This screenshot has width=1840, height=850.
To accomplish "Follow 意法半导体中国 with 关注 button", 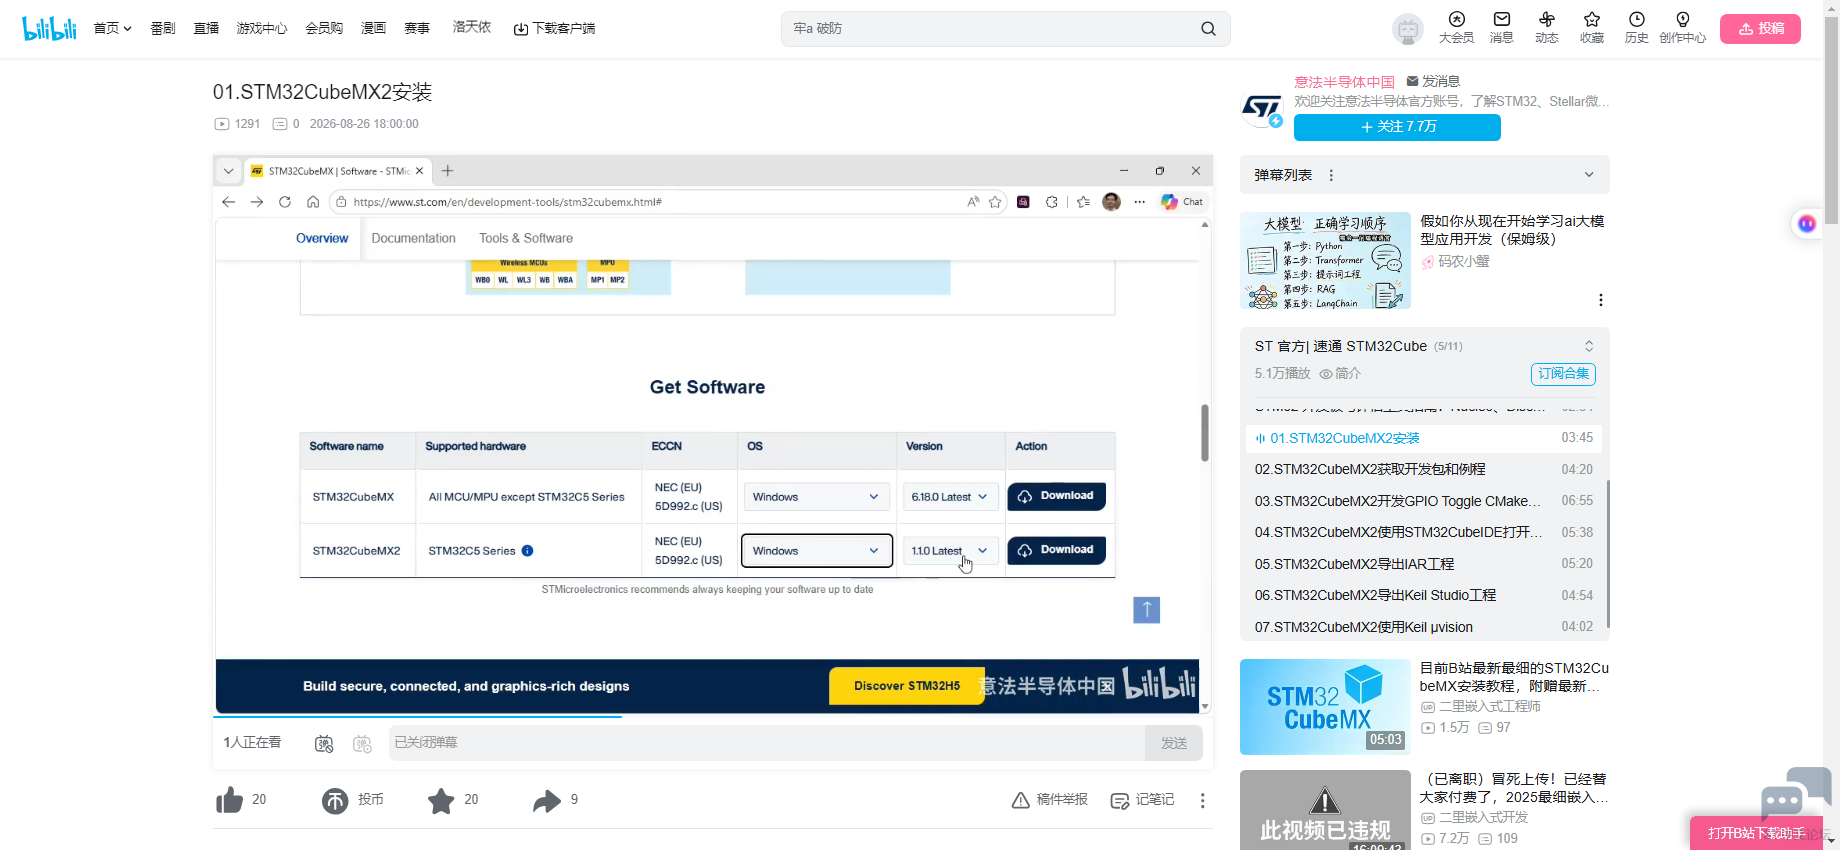I will click(x=1397, y=127).
